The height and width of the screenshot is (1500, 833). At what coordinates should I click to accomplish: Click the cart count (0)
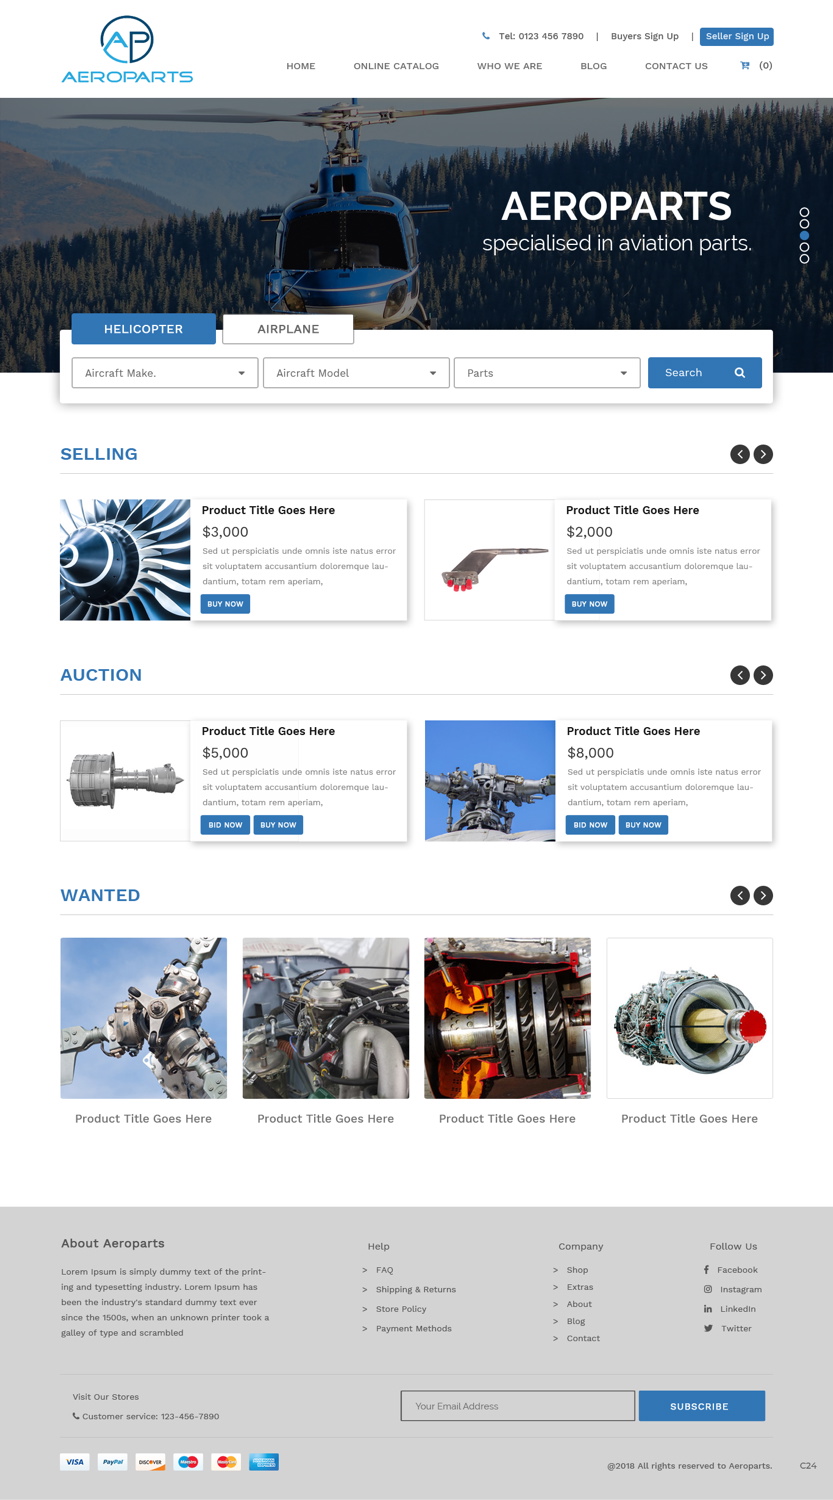point(766,66)
